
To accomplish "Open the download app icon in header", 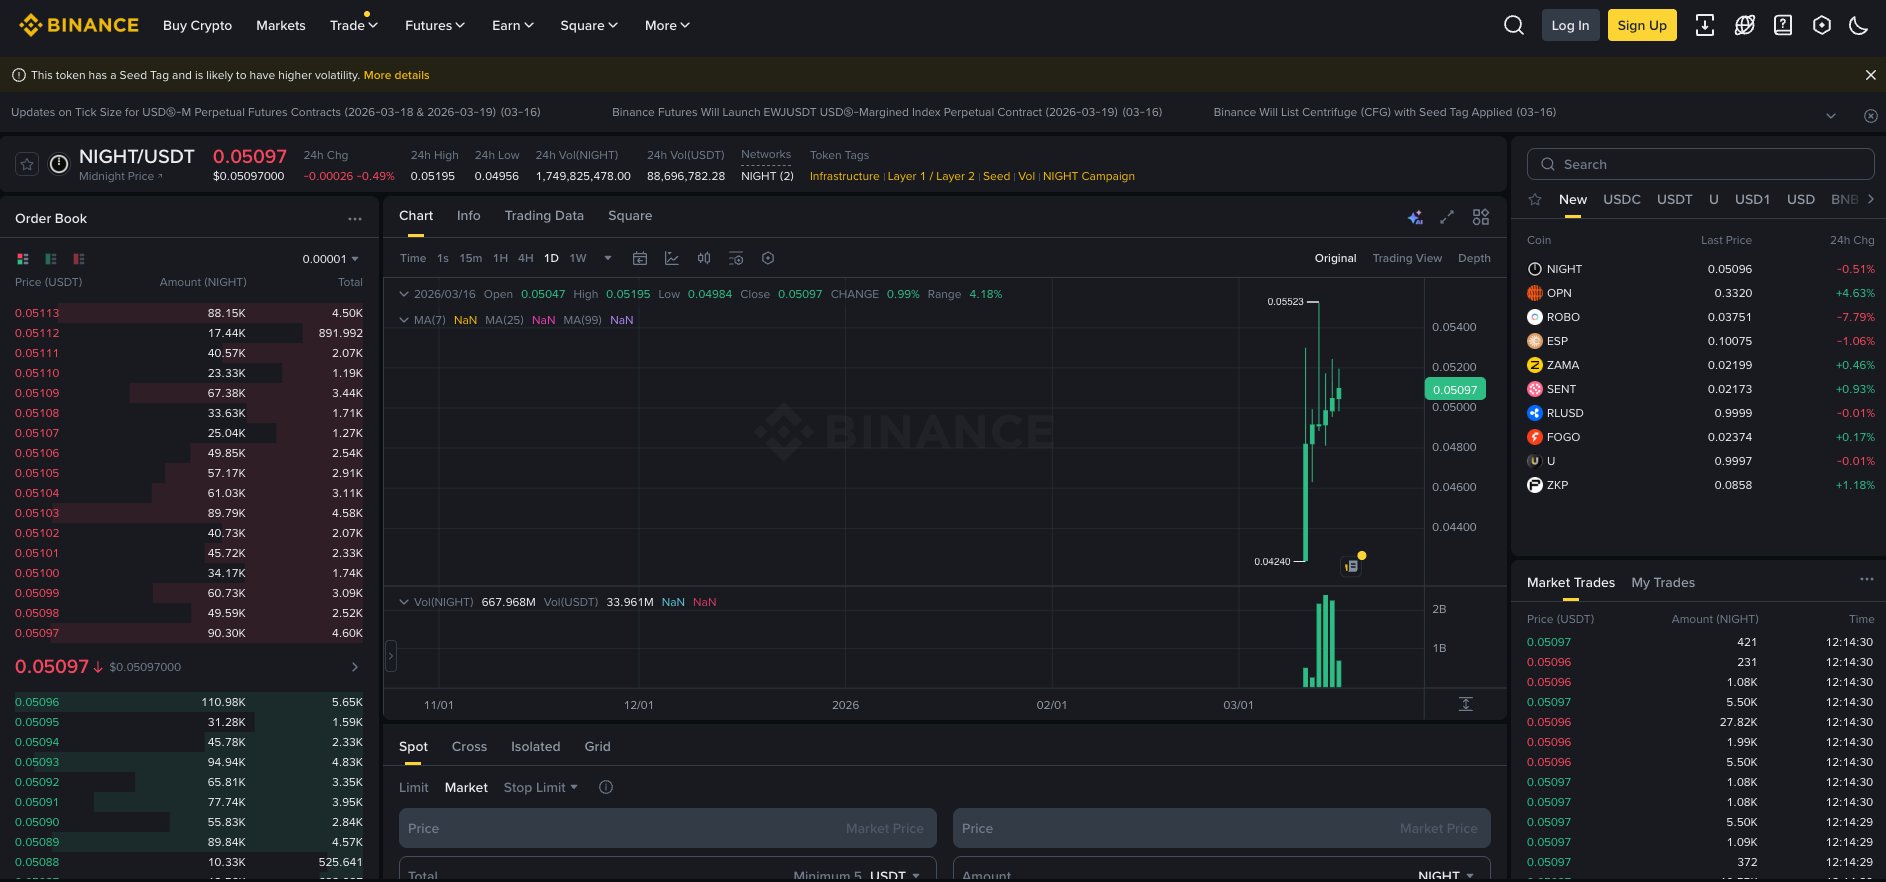I will tap(1704, 26).
